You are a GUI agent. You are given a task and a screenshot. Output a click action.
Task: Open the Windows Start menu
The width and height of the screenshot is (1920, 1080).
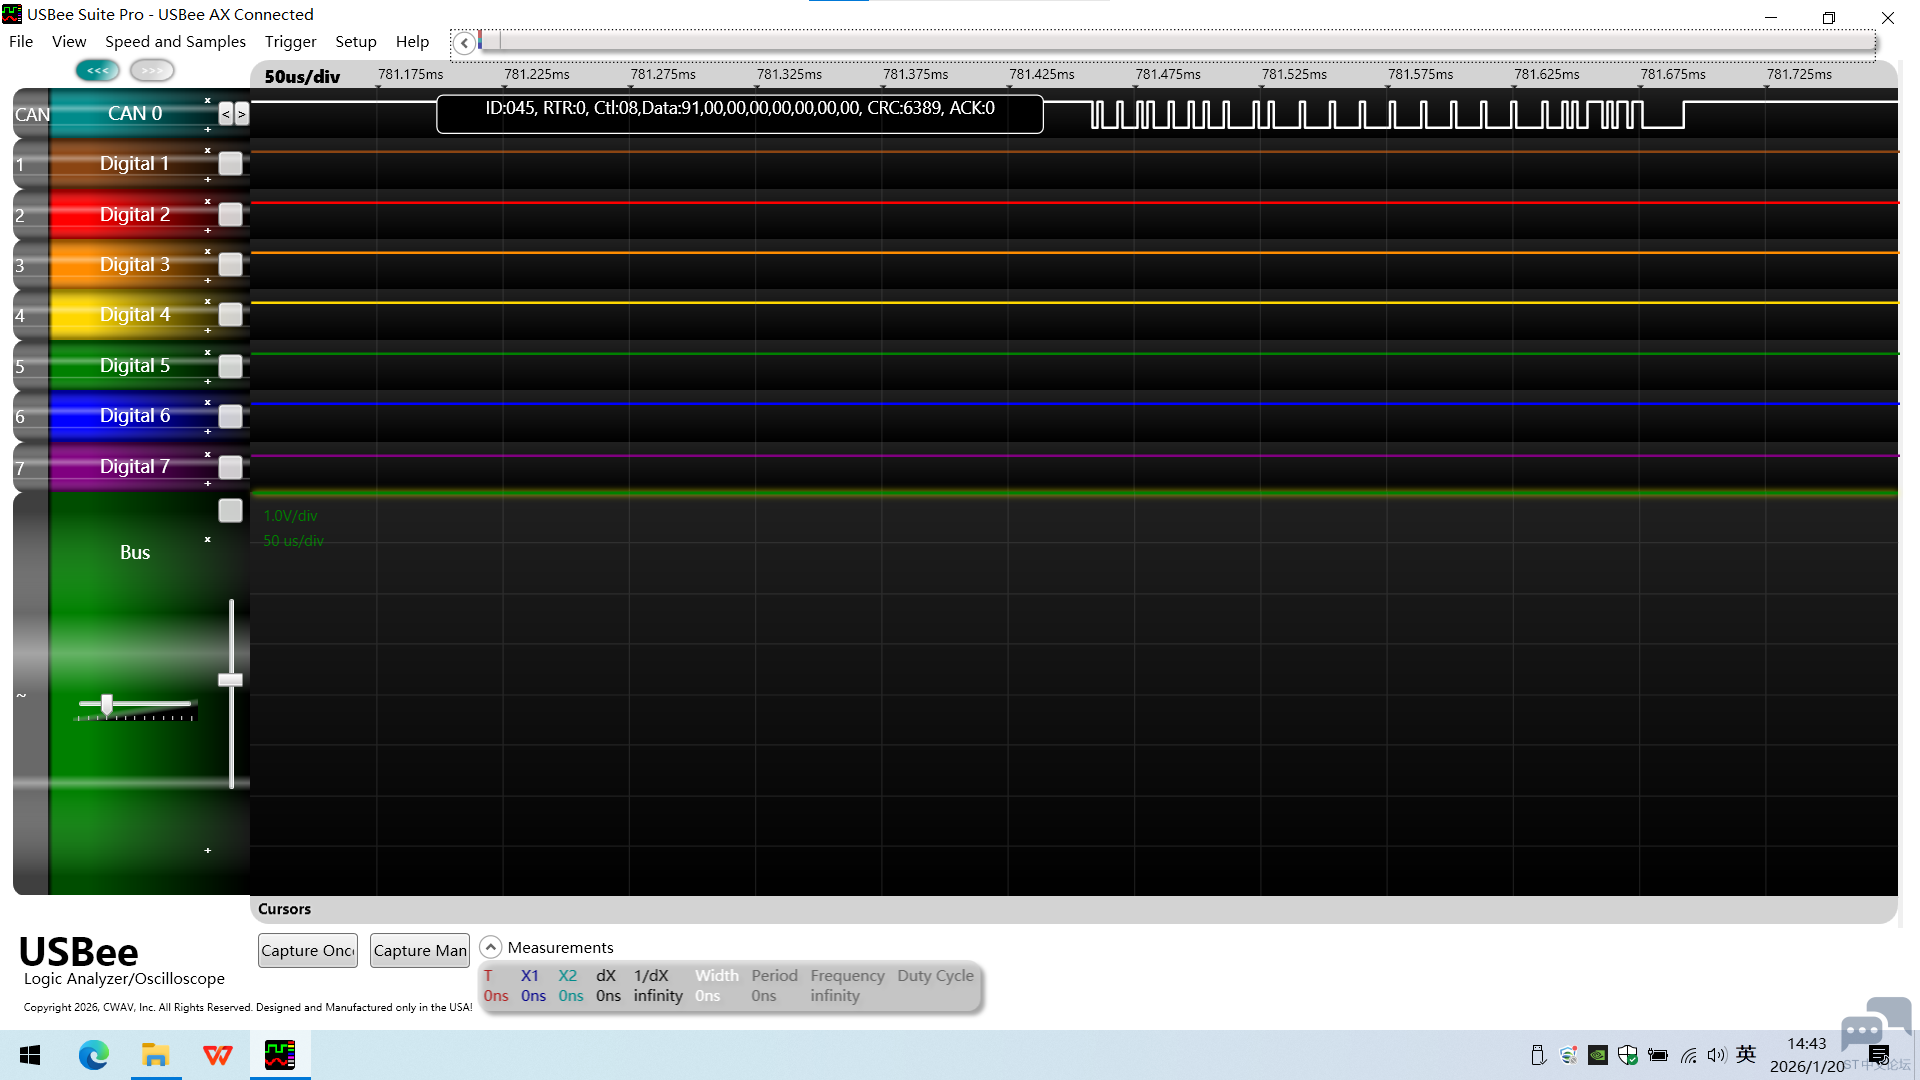(30, 1055)
